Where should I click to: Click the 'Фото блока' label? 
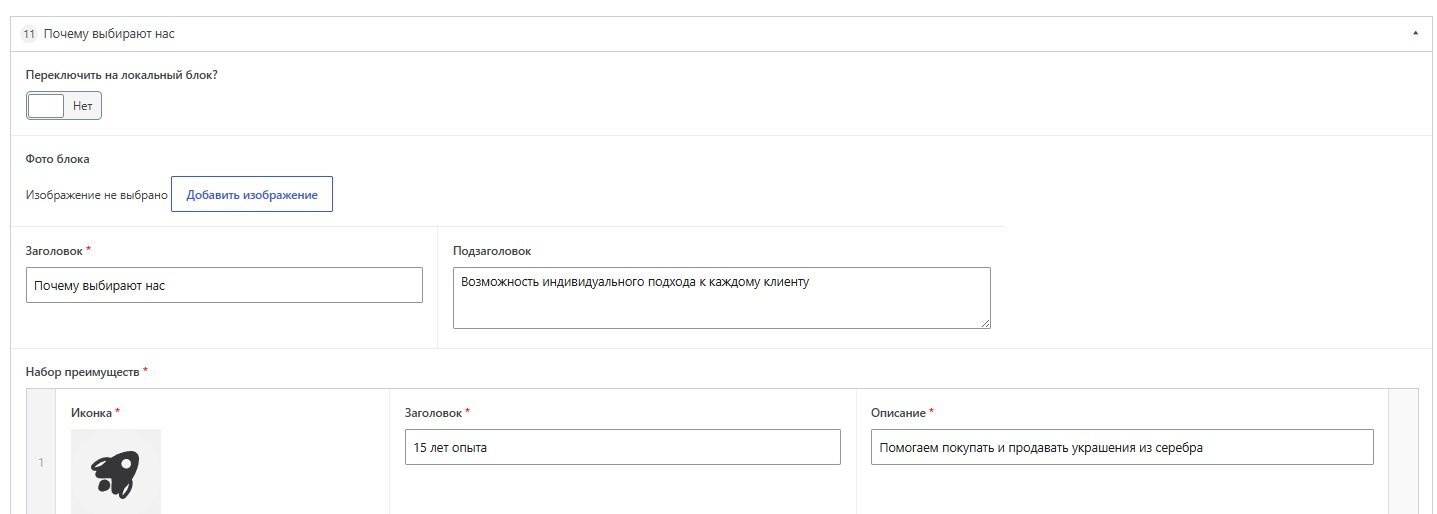[x=58, y=159]
